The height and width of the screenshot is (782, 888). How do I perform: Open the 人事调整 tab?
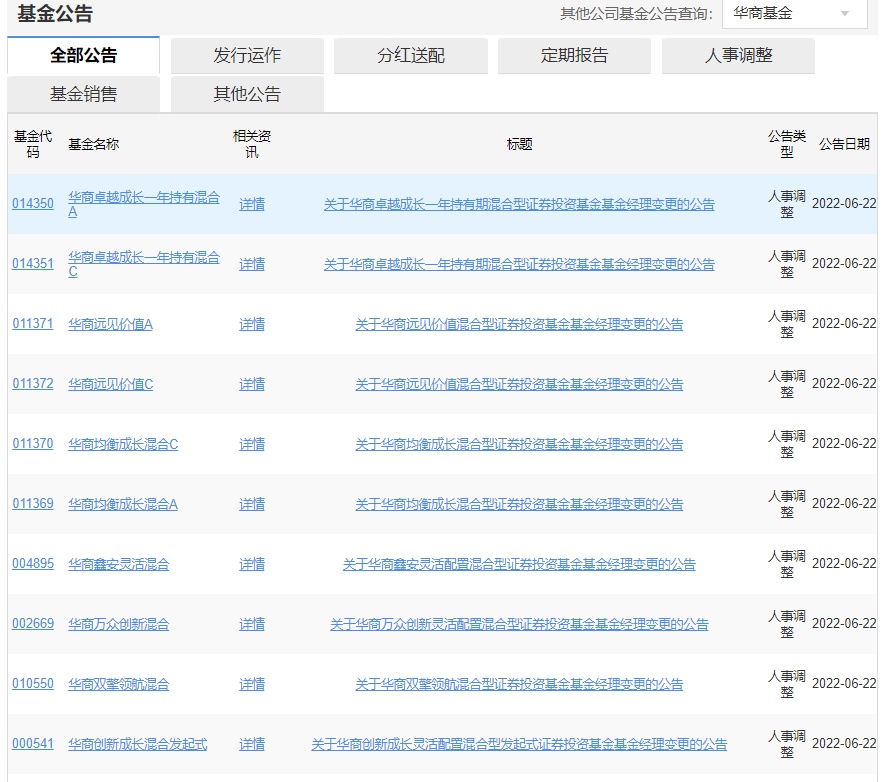click(738, 55)
